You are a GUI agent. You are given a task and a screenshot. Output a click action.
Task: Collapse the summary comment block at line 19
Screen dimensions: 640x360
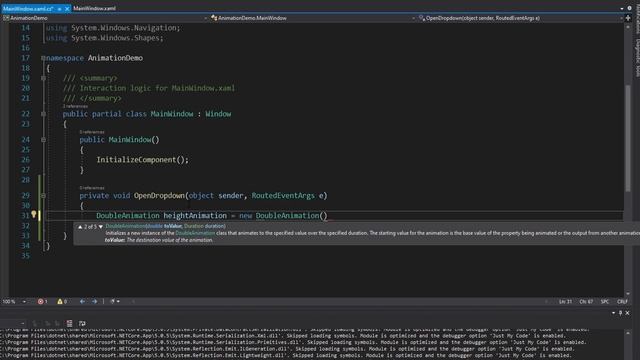(43, 78)
